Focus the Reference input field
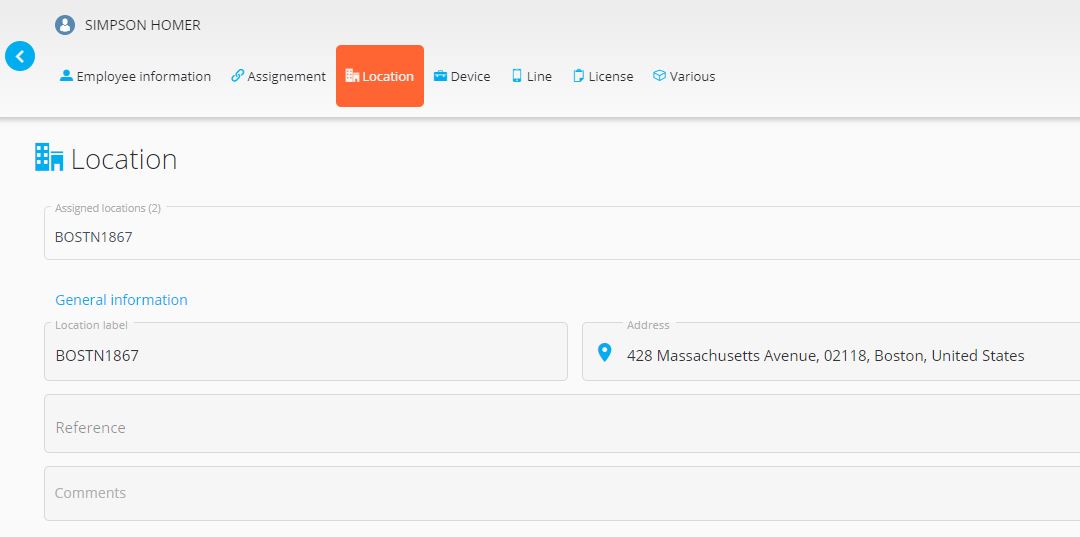The height and width of the screenshot is (537, 1080). coord(562,423)
